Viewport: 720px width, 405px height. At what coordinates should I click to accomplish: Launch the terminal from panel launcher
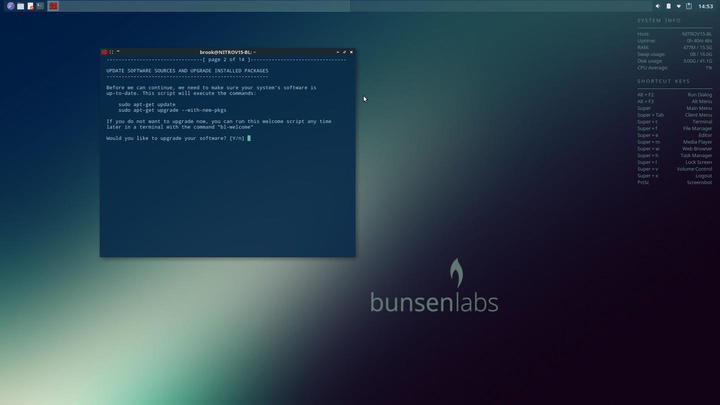point(40,6)
